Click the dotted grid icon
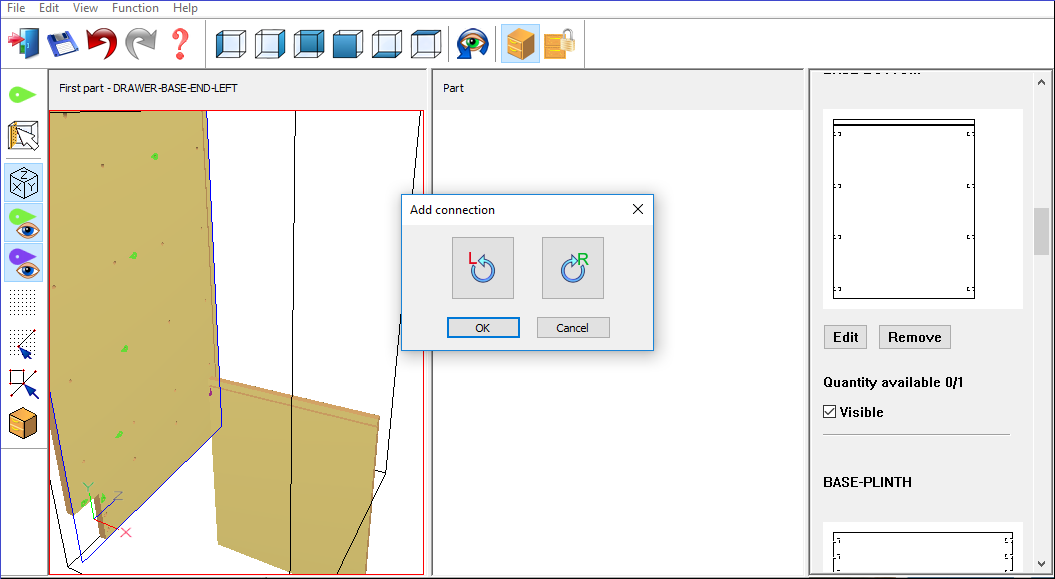 click(x=24, y=303)
